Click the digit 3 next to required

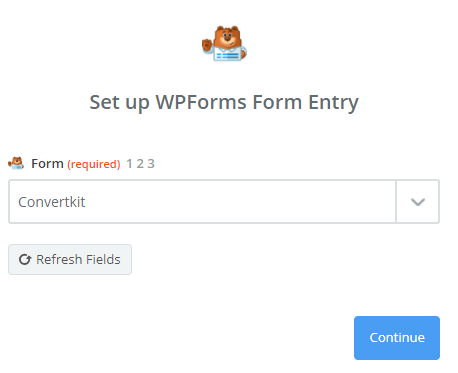pos(151,164)
